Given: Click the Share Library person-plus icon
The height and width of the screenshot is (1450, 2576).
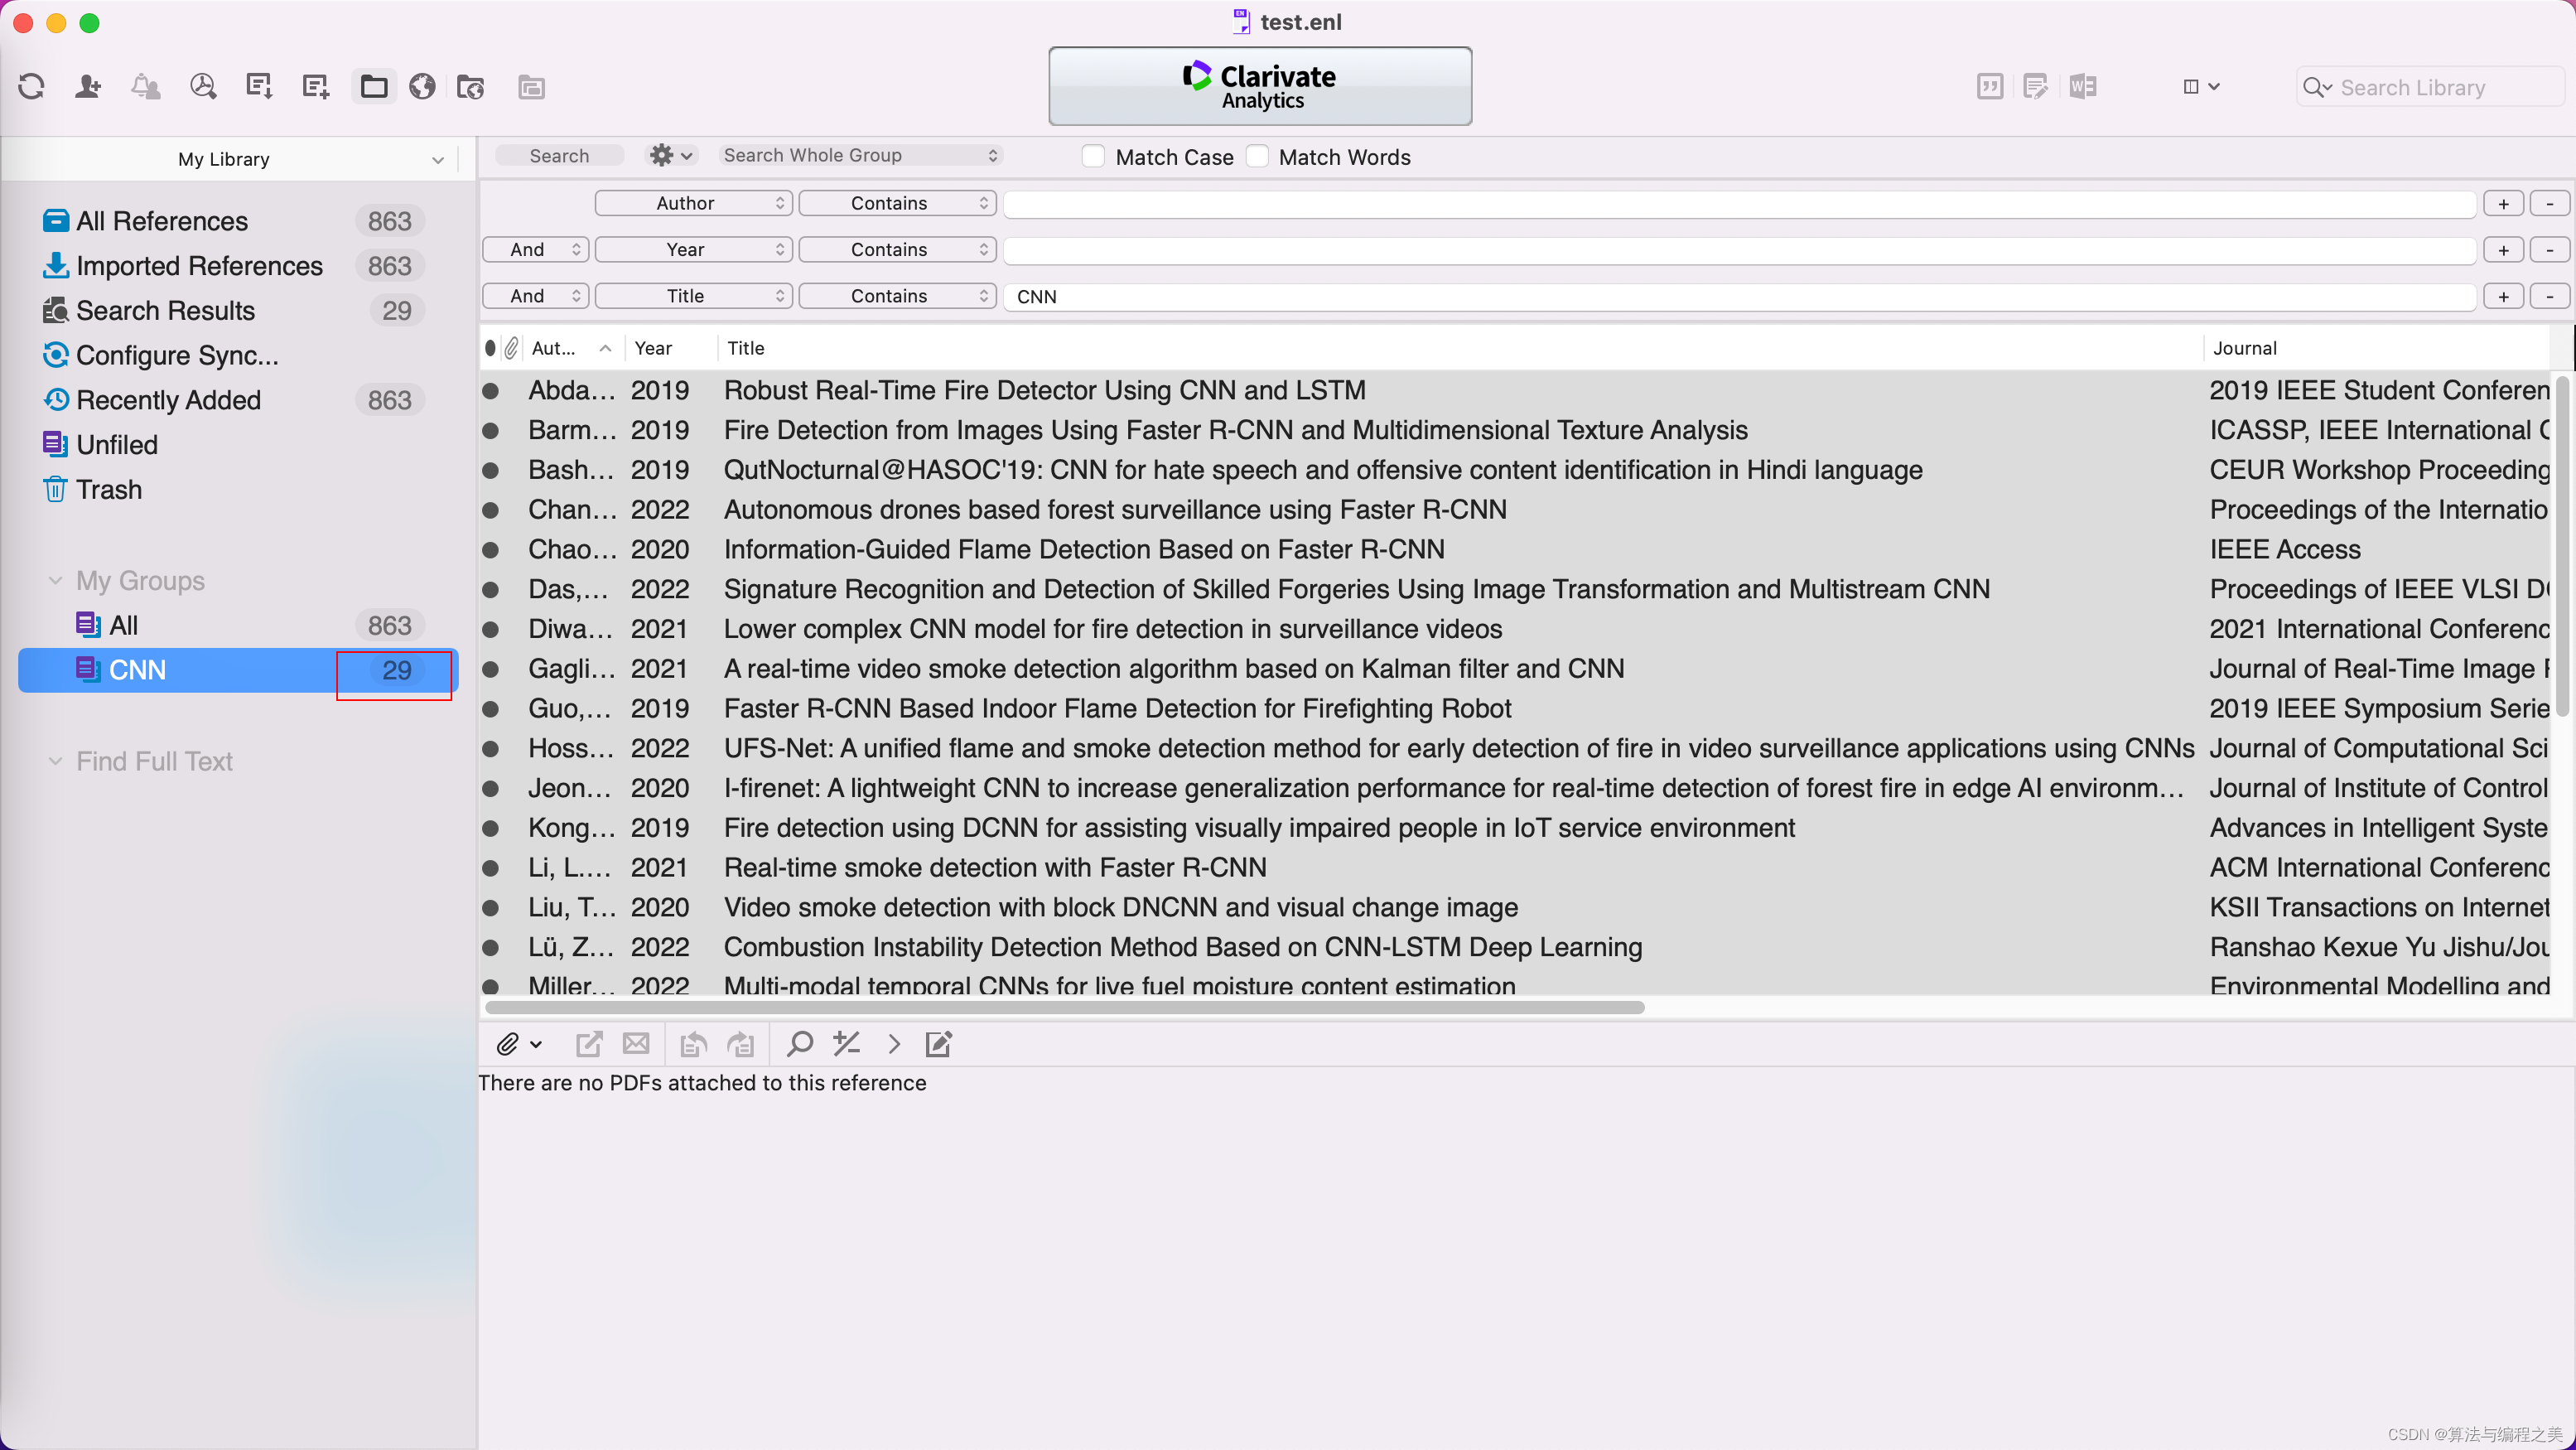Looking at the screenshot, I should click(88, 87).
